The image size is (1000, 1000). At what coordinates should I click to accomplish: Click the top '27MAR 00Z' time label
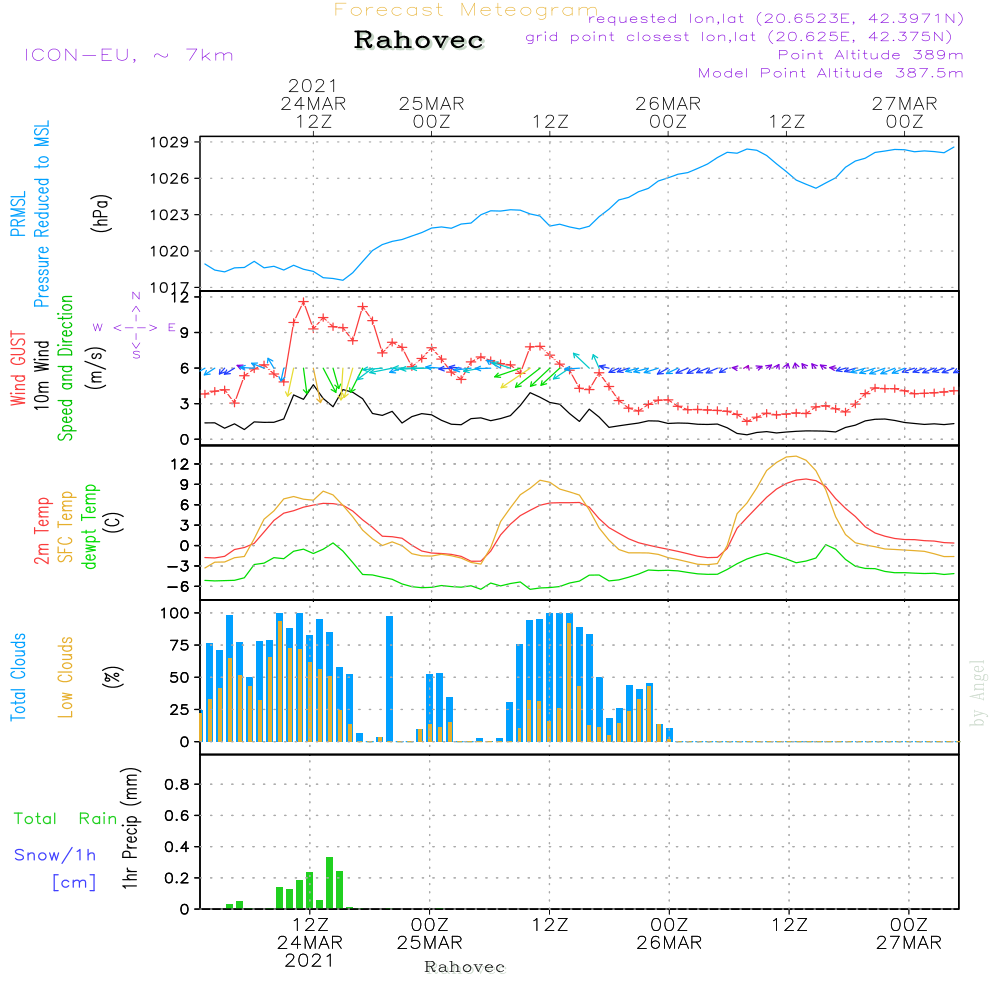(x=904, y=112)
